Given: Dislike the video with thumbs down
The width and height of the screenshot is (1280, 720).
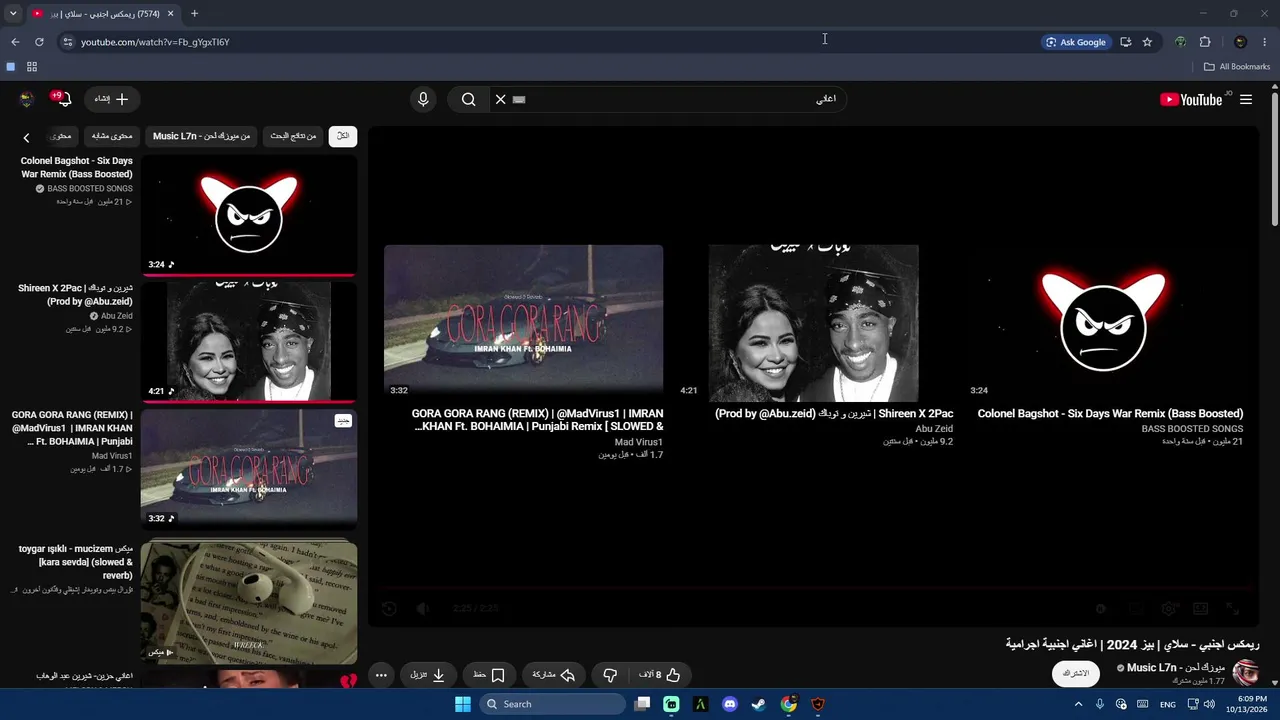Looking at the screenshot, I should [x=610, y=675].
